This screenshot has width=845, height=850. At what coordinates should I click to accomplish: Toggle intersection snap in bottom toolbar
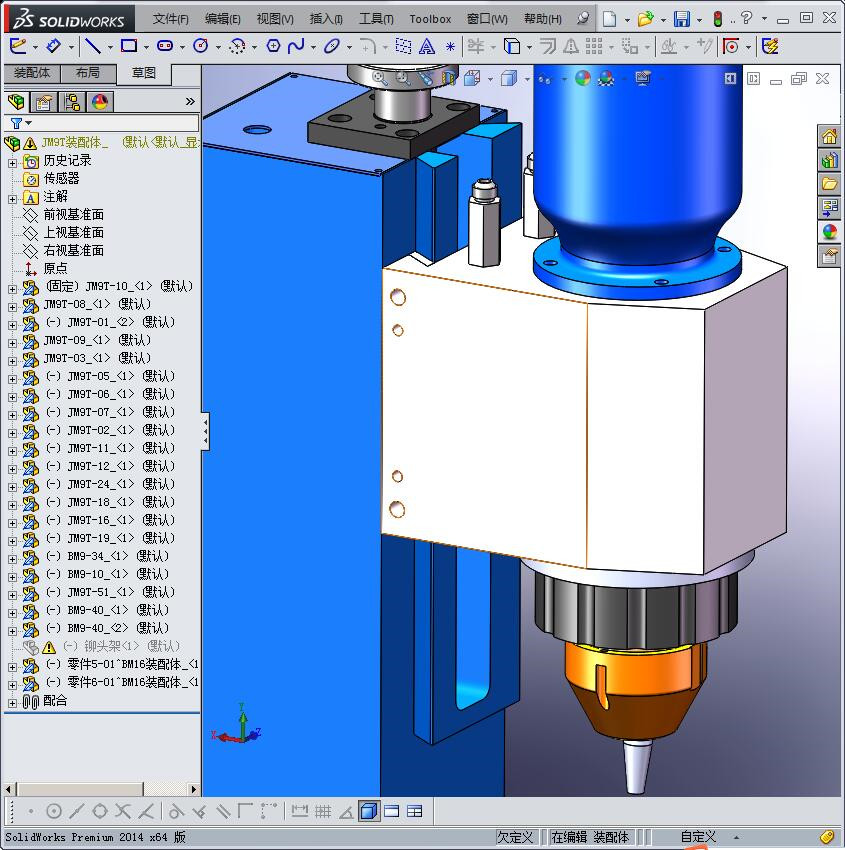point(123,812)
